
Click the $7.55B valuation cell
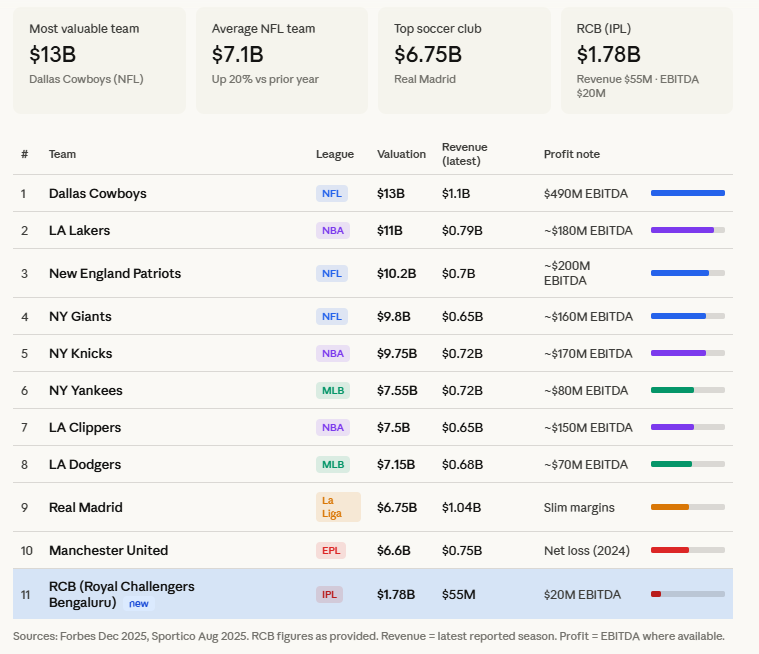(397, 391)
